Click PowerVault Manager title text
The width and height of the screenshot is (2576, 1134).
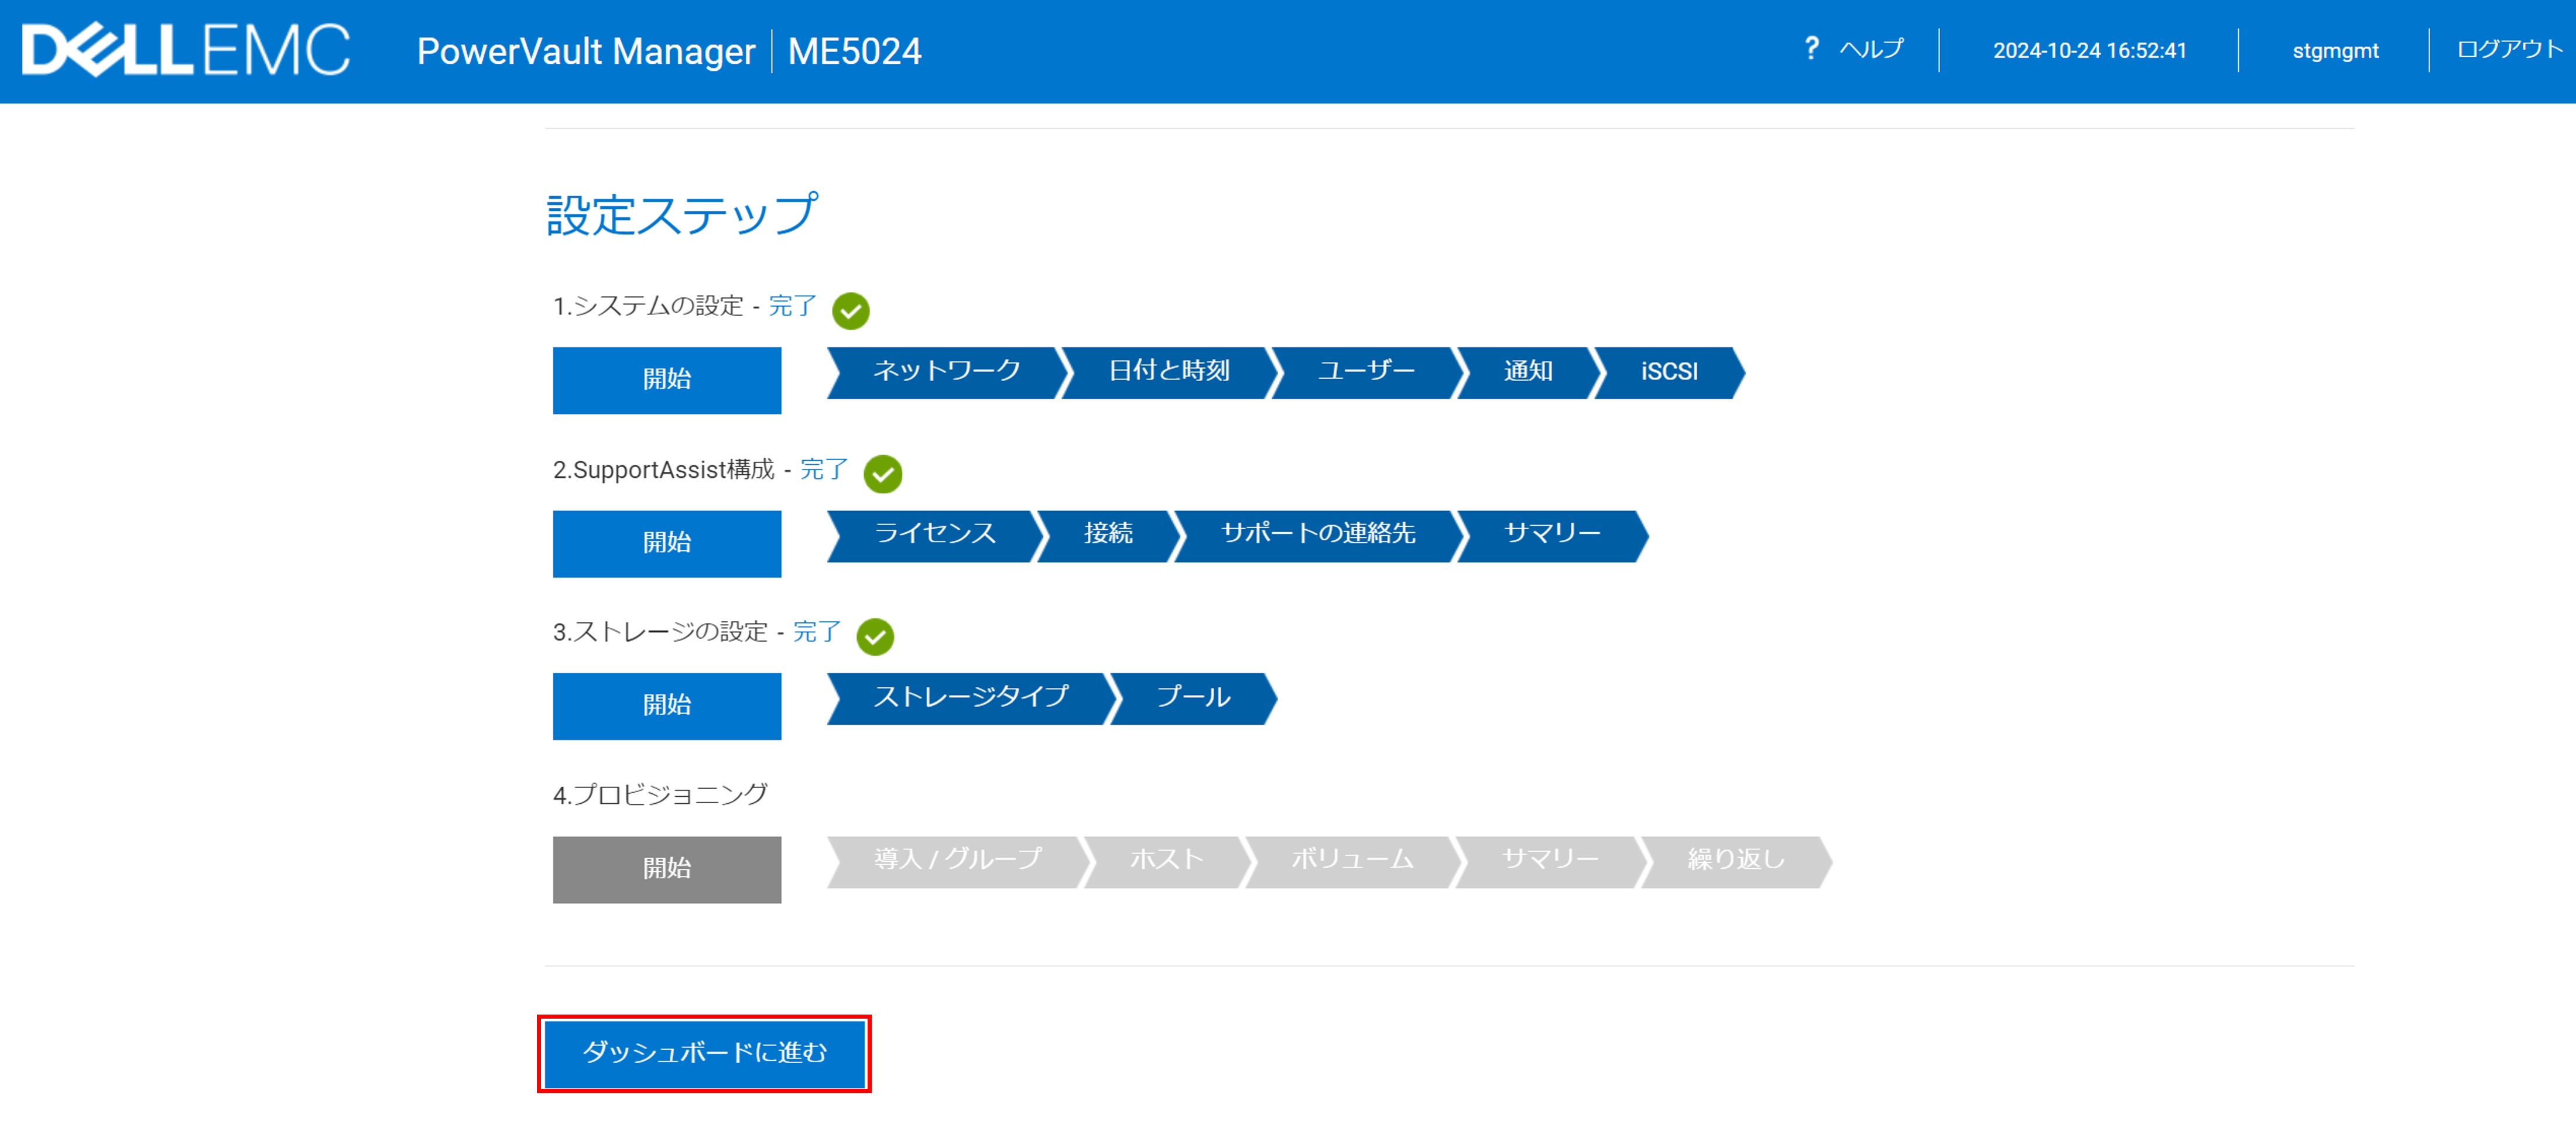(586, 51)
